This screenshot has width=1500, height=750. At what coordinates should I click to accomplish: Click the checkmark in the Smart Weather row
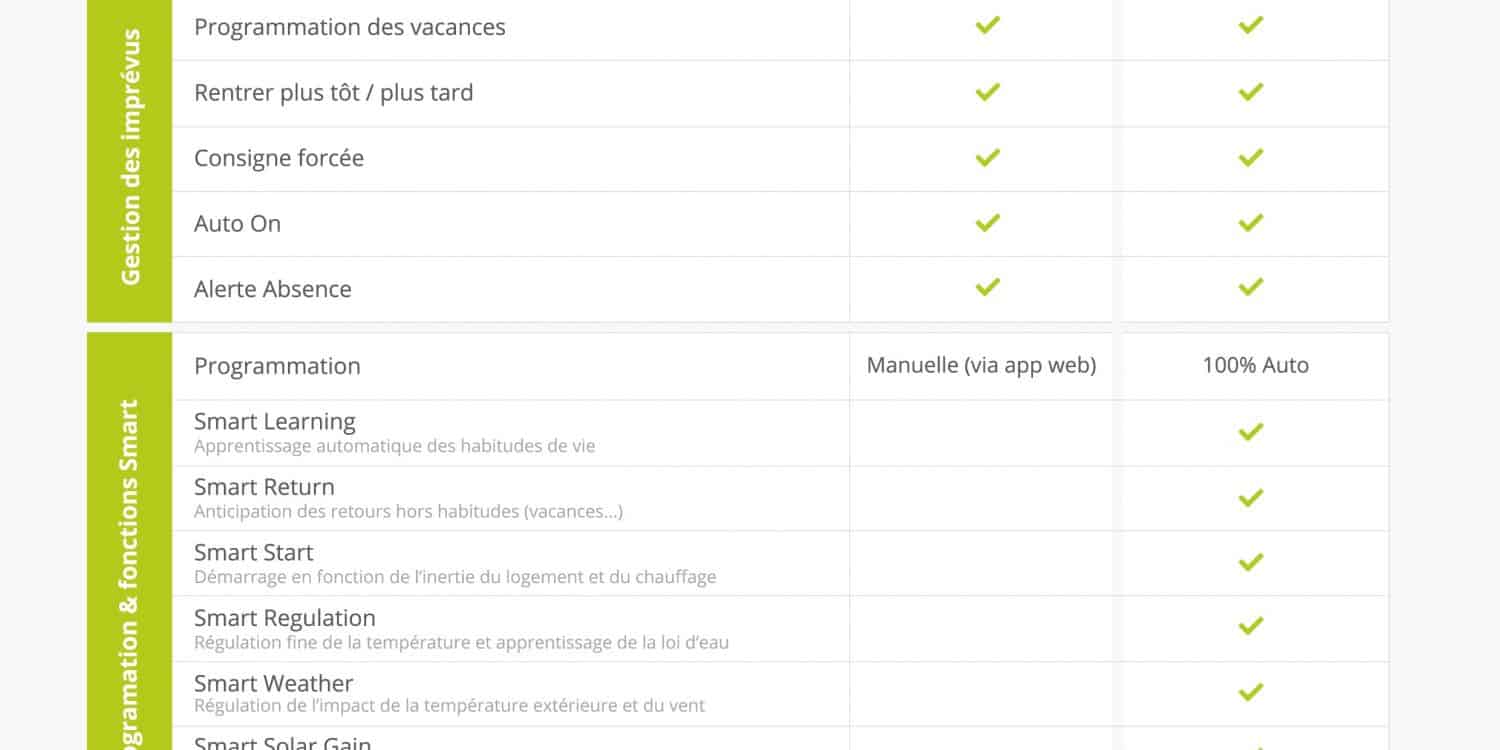pos(1250,692)
